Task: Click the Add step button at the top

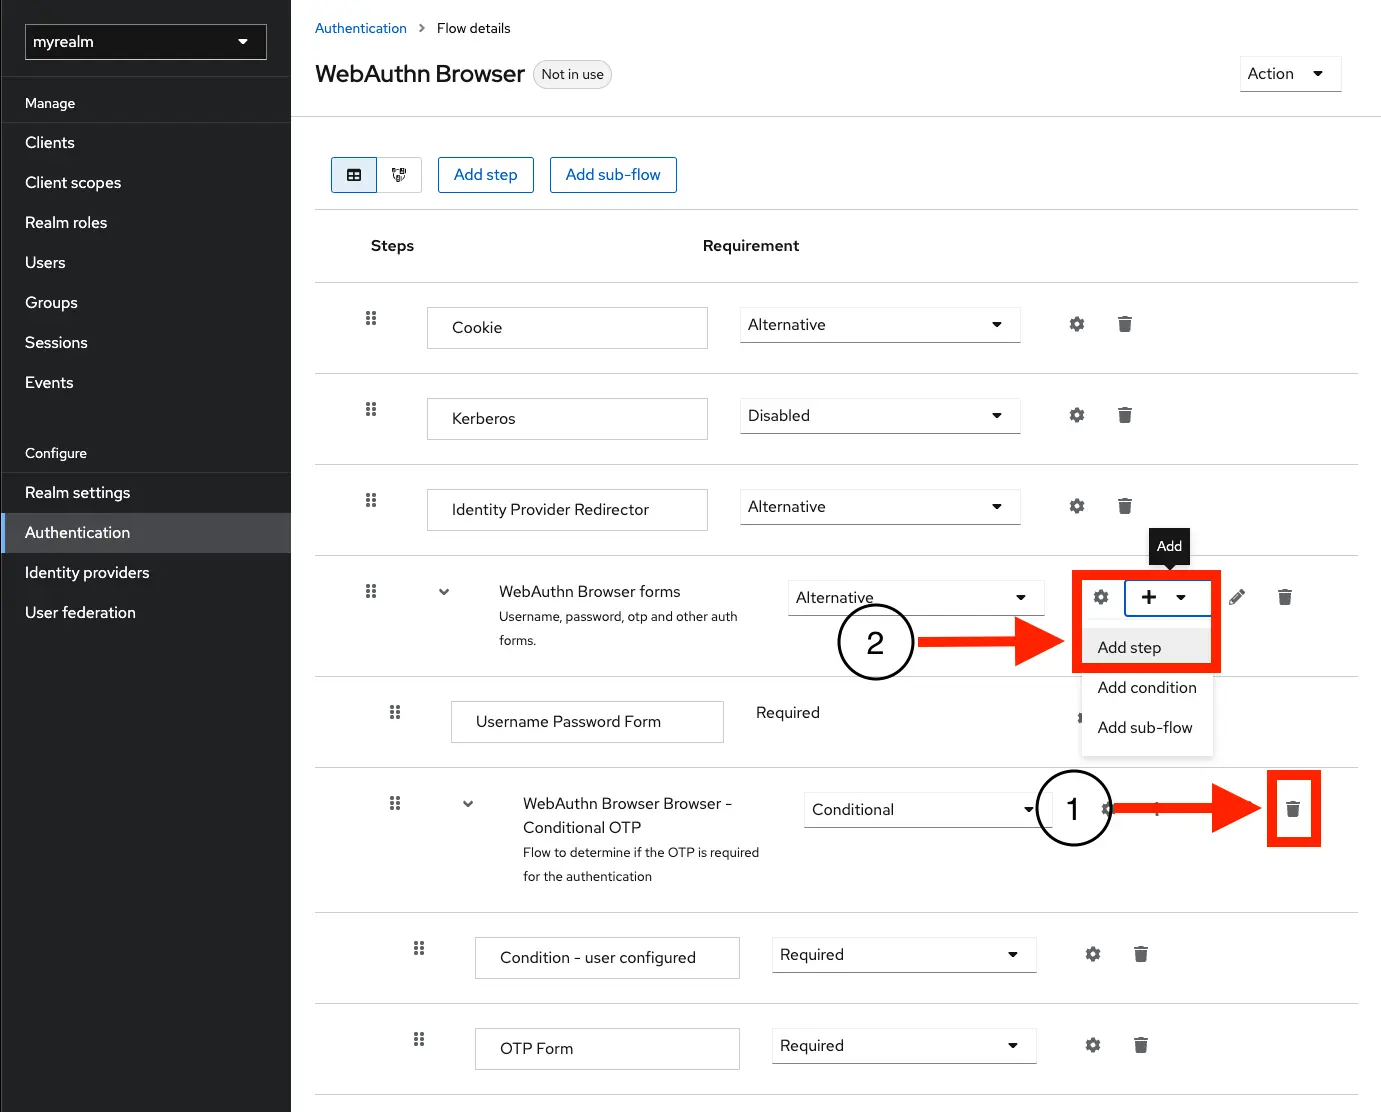Action: (485, 174)
